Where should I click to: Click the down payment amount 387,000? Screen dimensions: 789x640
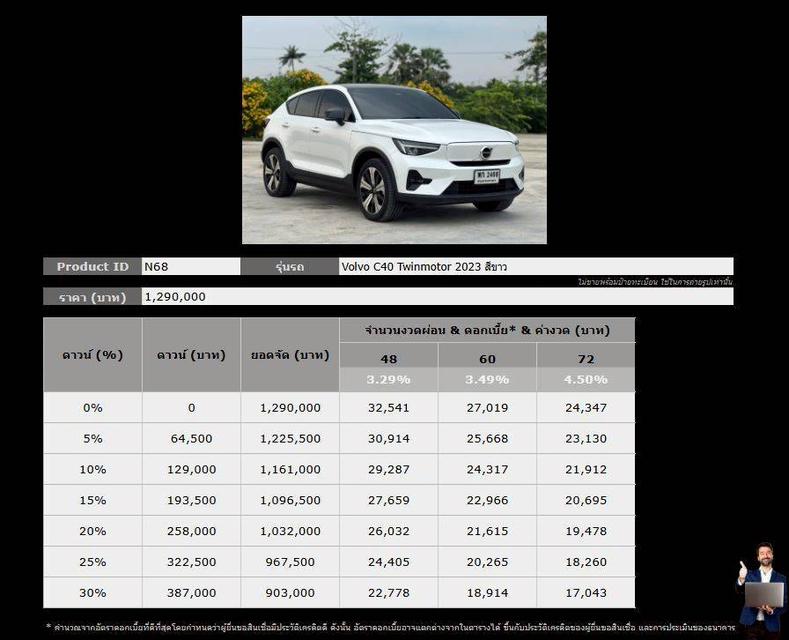click(x=191, y=593)
